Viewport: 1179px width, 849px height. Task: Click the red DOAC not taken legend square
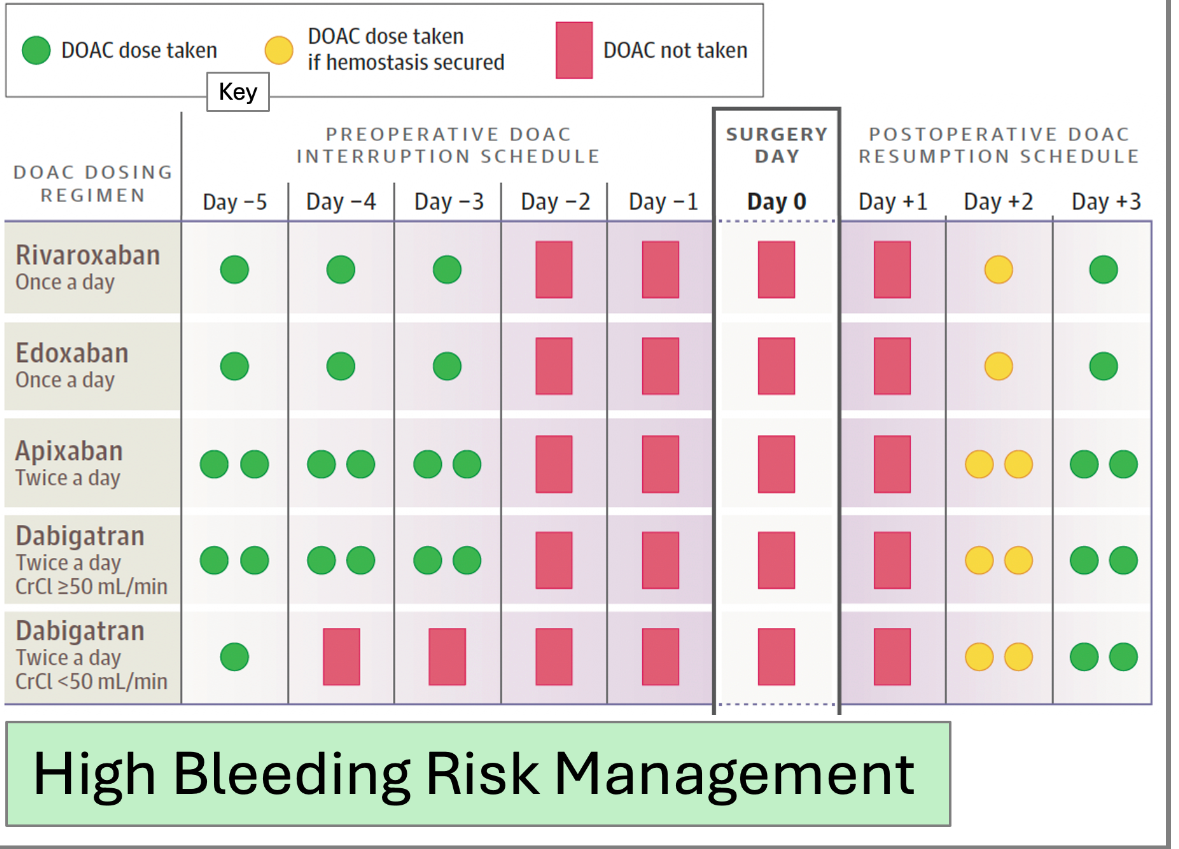pyautogui.click(x=574, y=50)
